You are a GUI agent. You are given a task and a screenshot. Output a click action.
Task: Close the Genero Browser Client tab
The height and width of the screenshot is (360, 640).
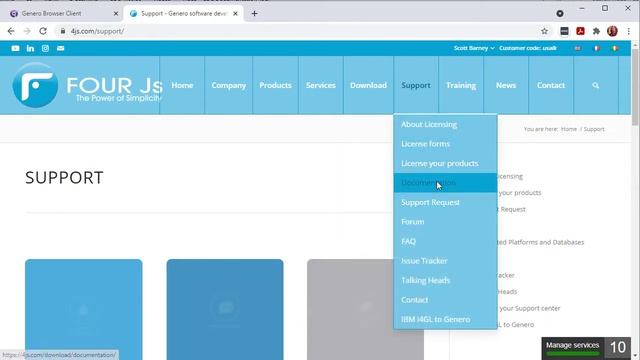click(x=116, y=13)
